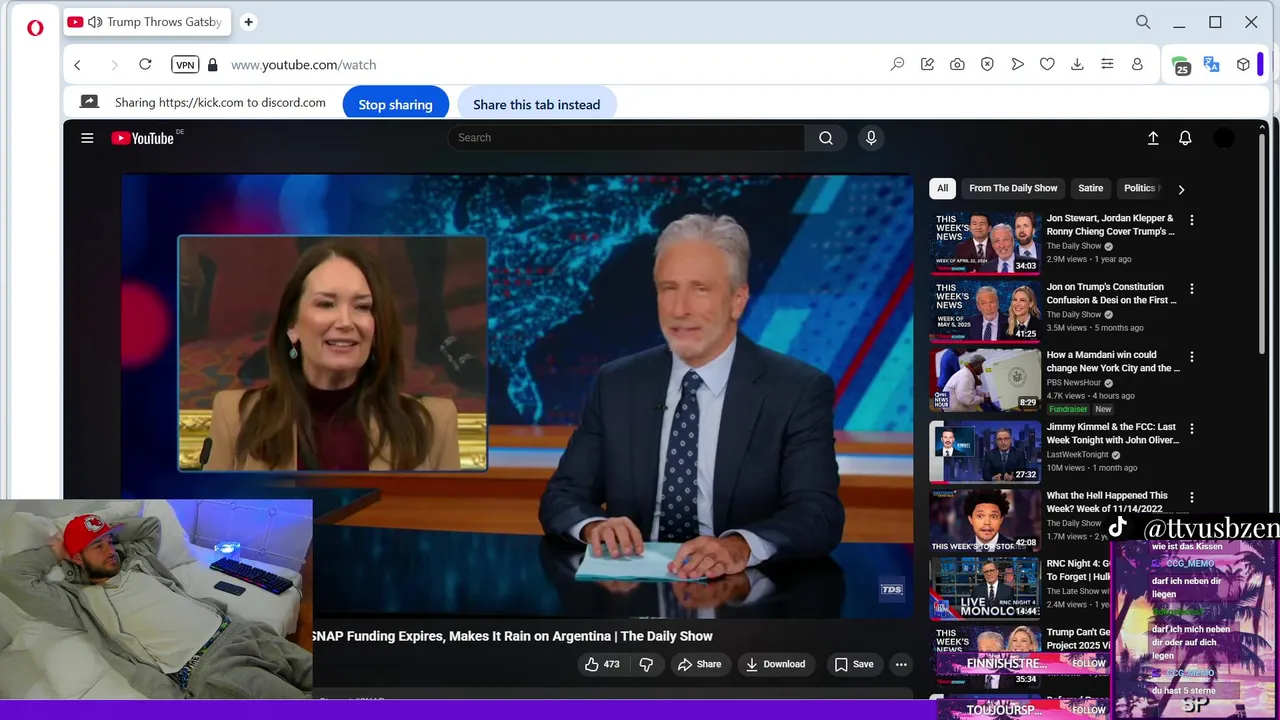Start voice search with the microphone icon
This screenshot has width=1280, height=720.
tap(871, 138)
